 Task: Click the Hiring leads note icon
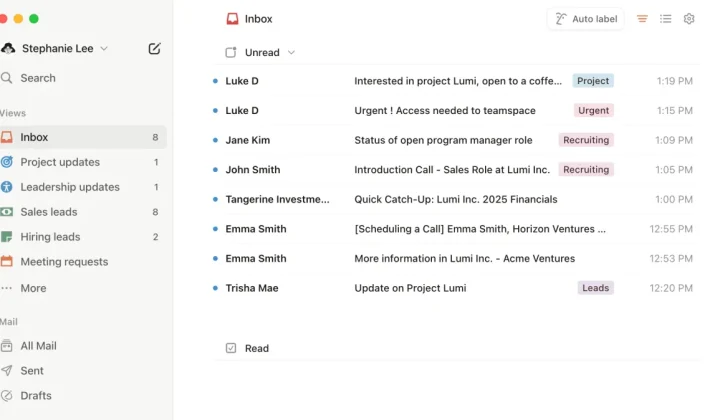pyautogui.click(x=6, y=236)
